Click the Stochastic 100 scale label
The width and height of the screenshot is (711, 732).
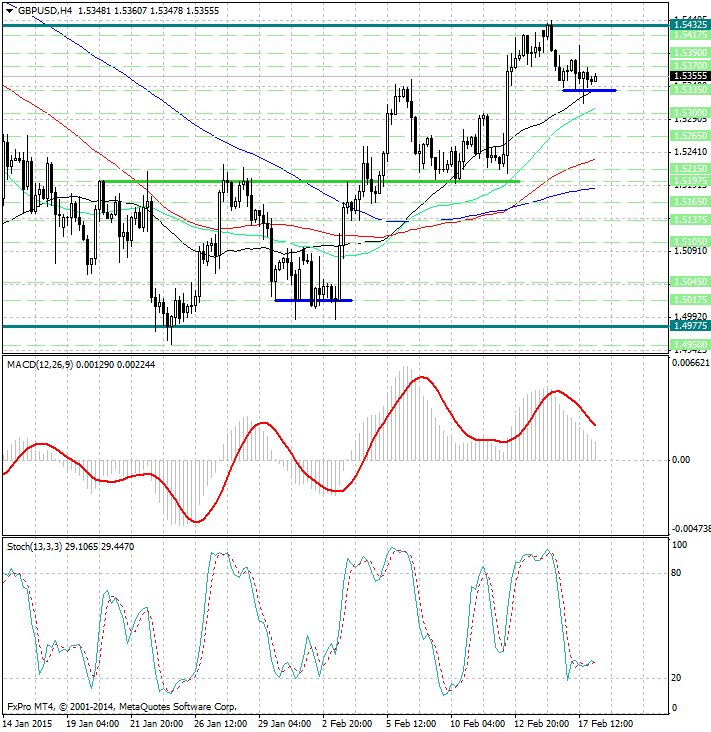coord(679,545)
